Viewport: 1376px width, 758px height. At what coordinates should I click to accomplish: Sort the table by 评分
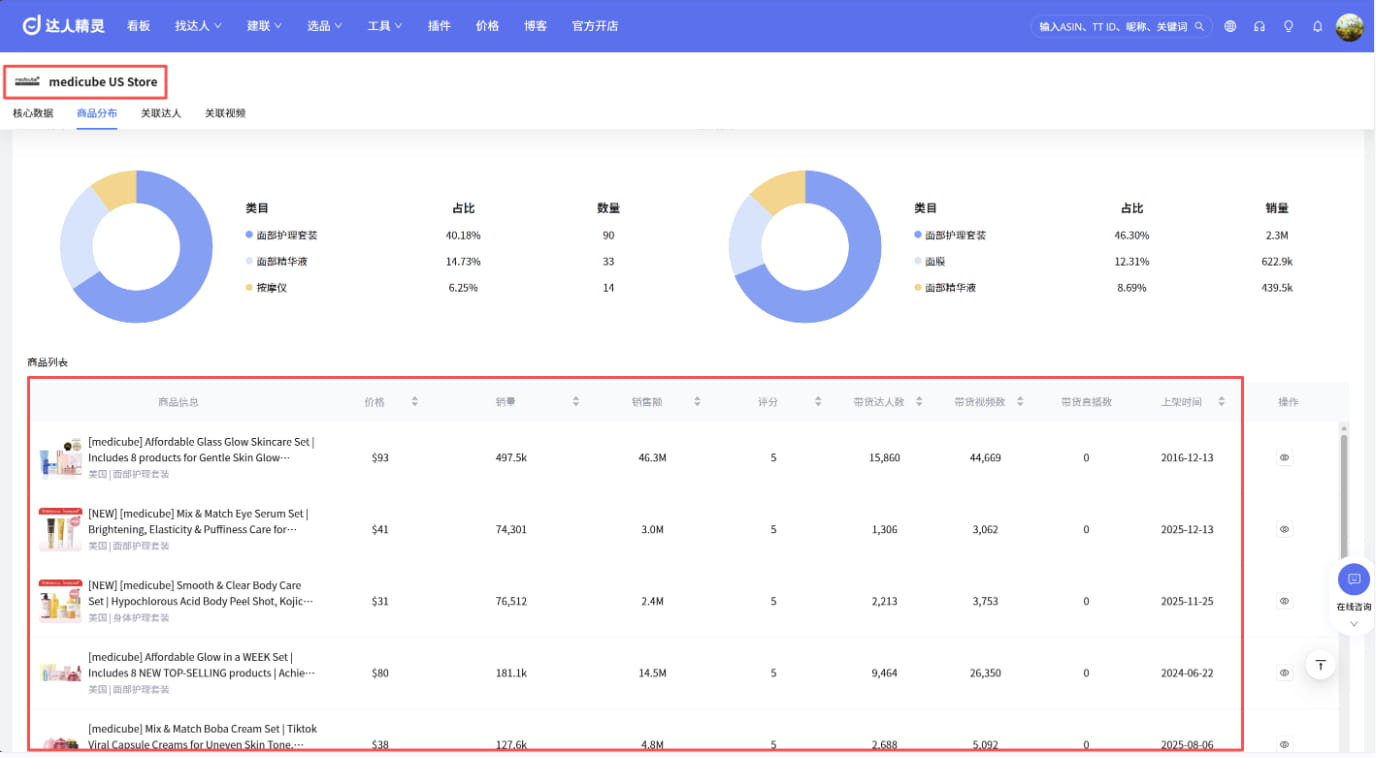tap(818, 402)
